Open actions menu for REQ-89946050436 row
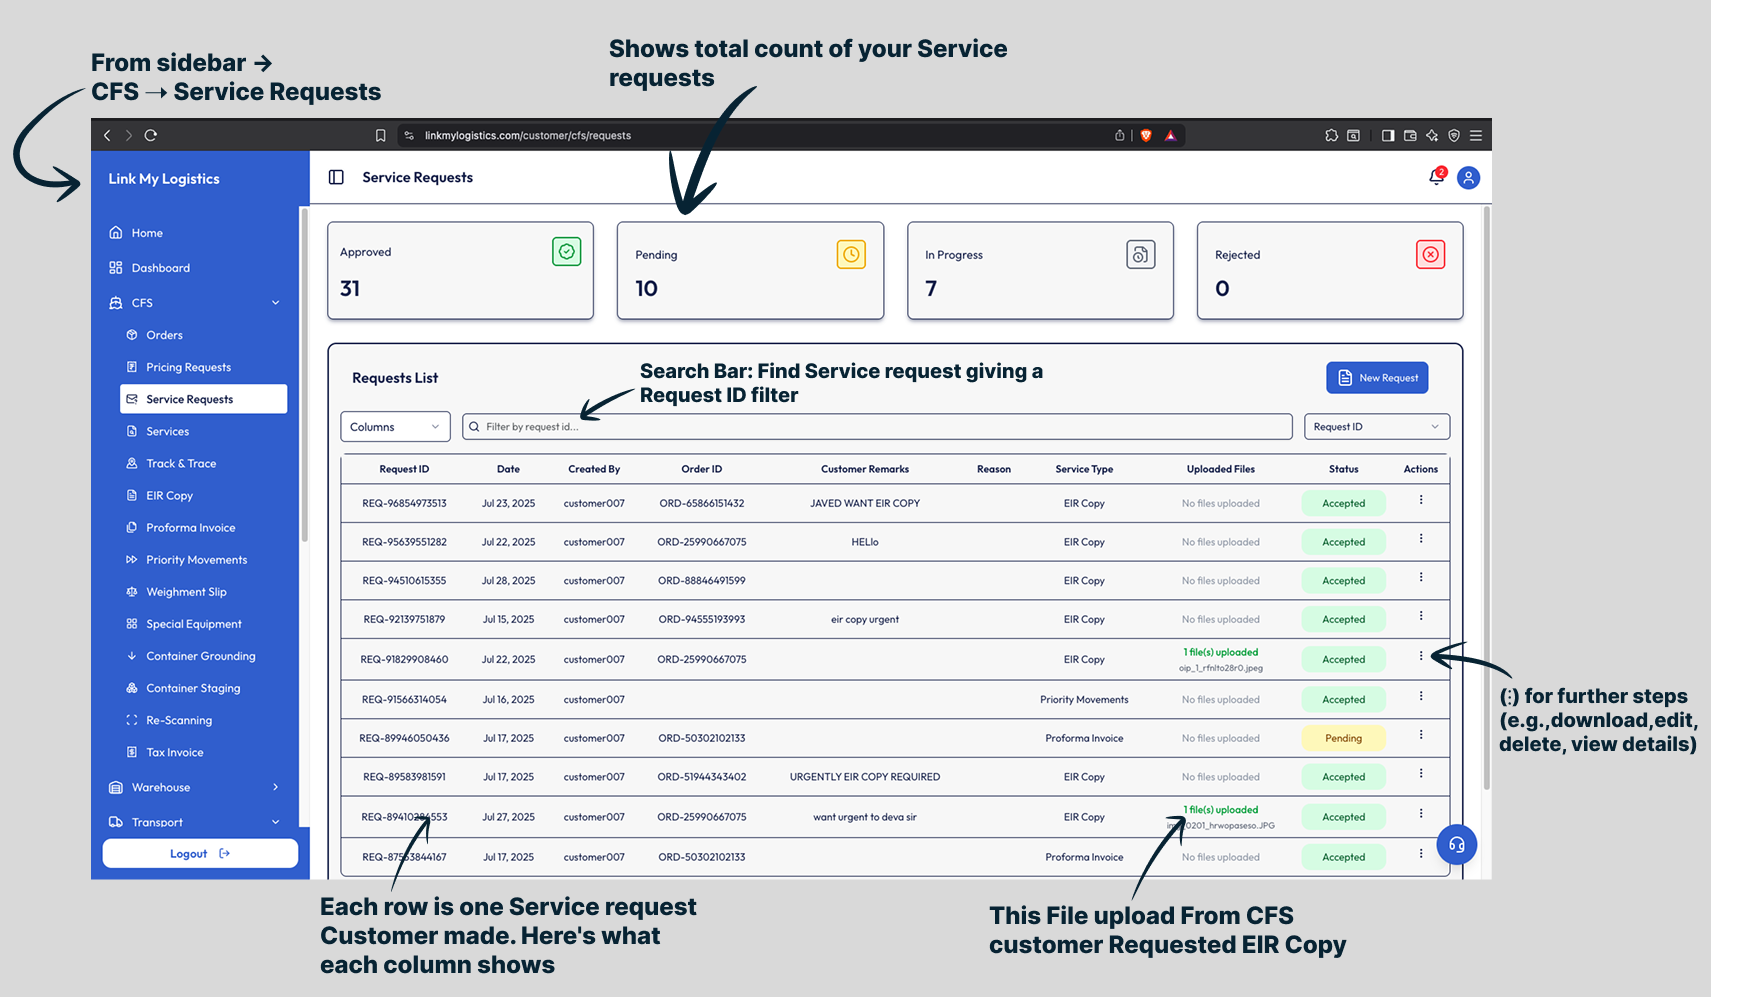The width and height of the screenshot is (1745, 1004). coord(1421,735)
